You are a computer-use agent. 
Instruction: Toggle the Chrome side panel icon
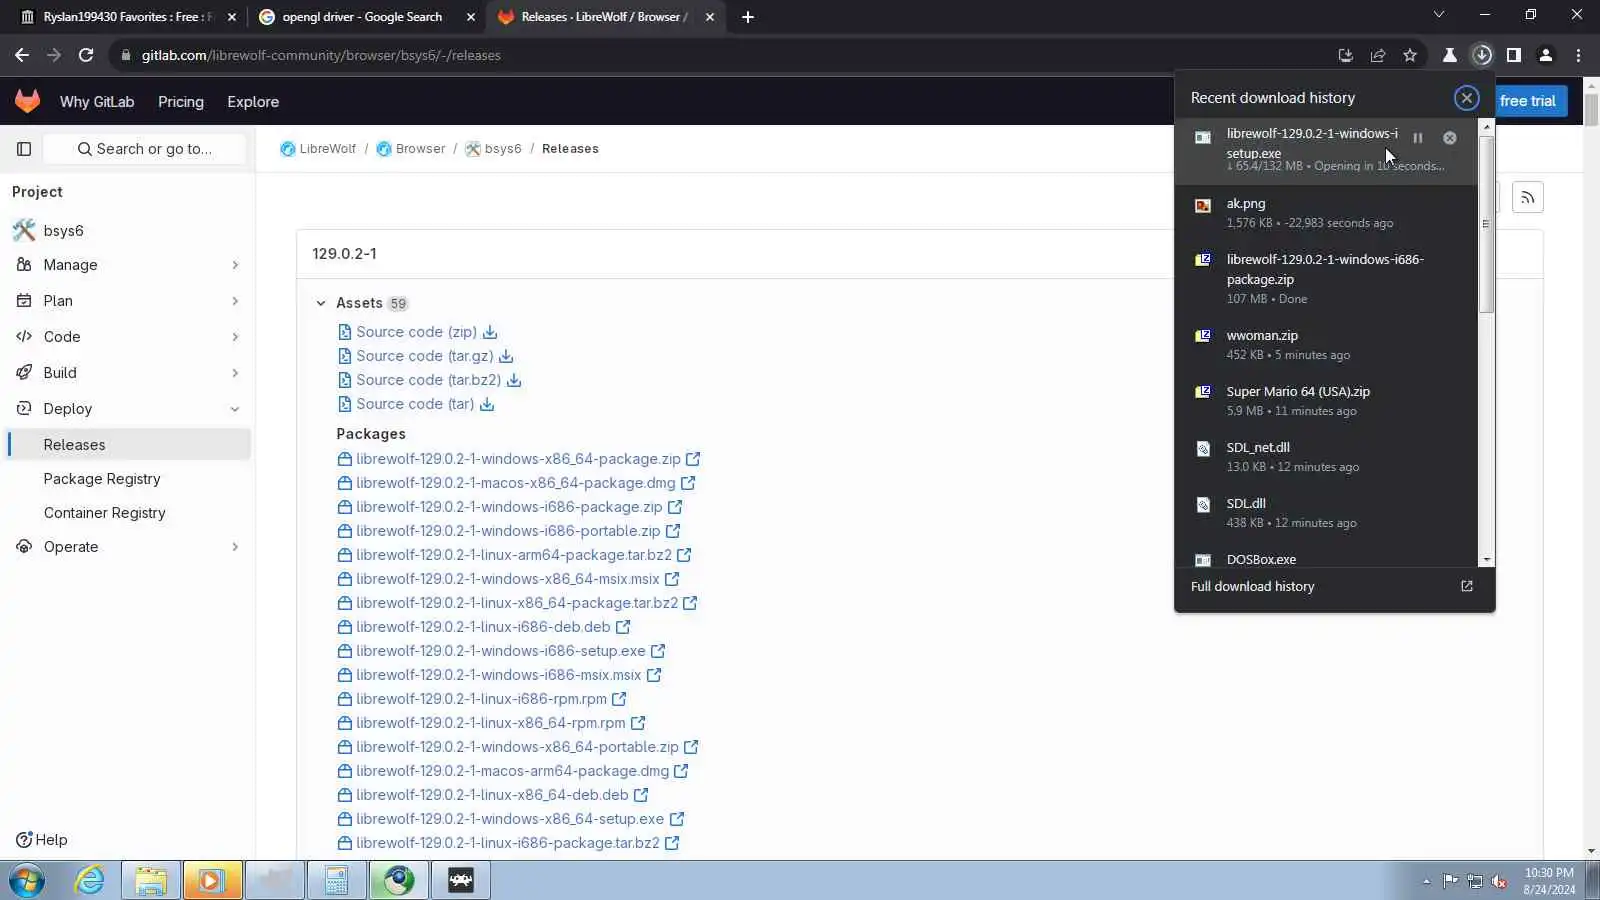click(1513, 55)
